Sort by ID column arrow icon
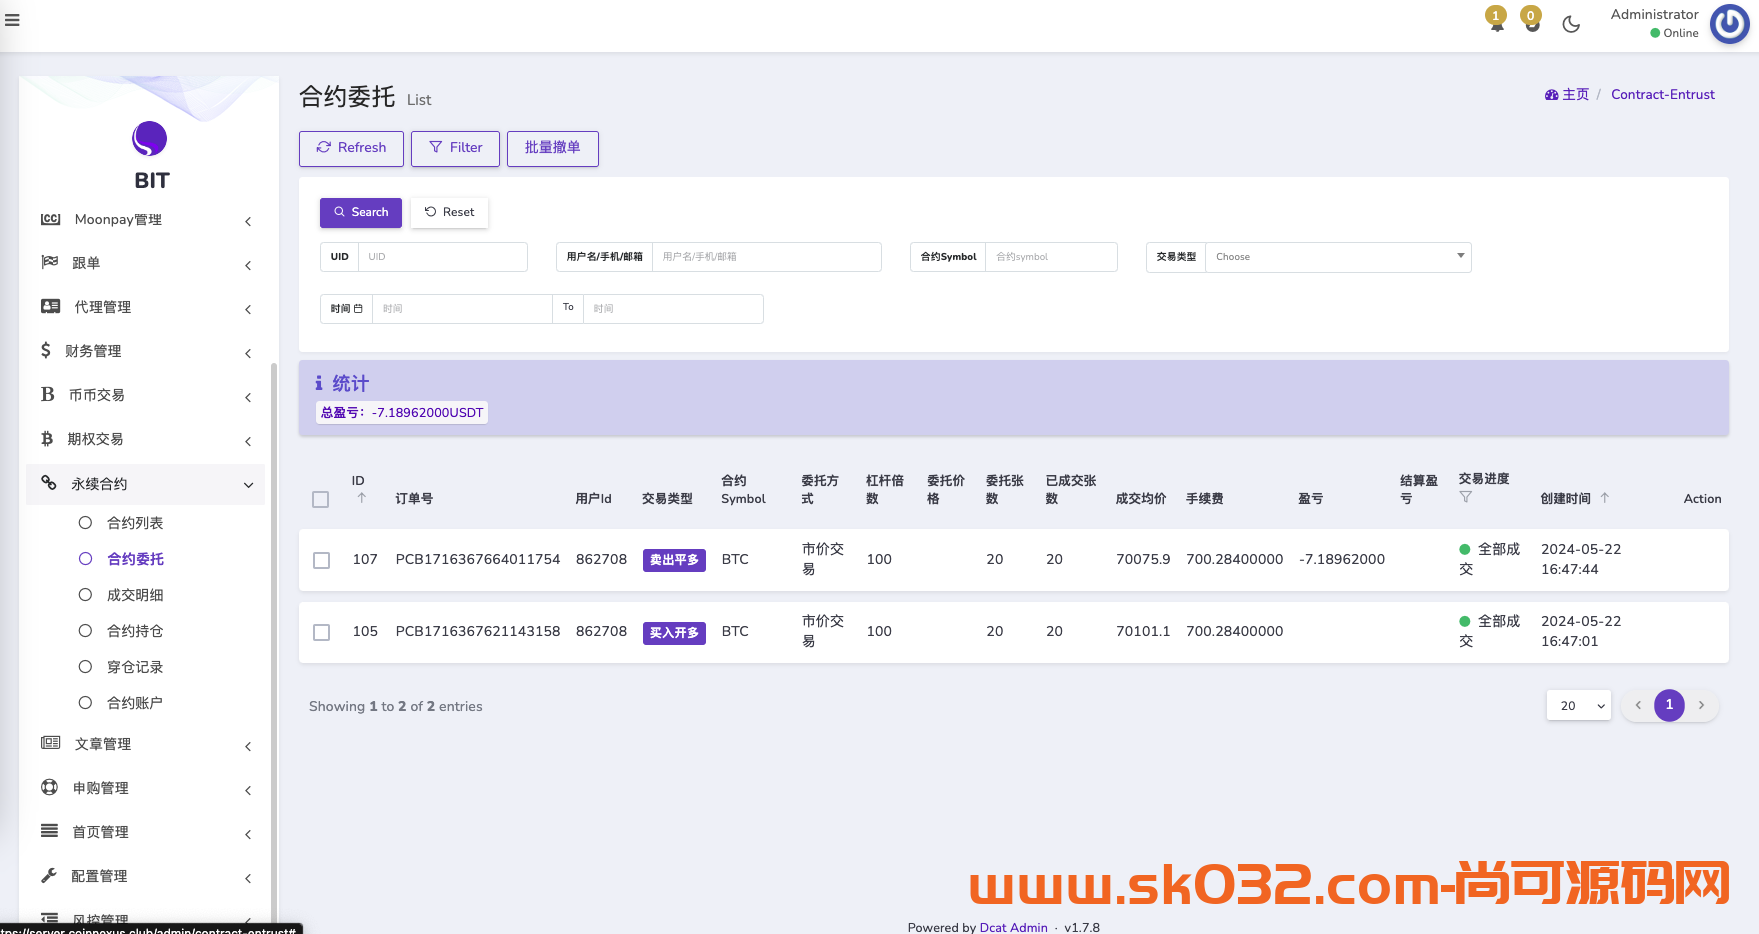This screenshot has width=1759, height=934. (362, 497)
